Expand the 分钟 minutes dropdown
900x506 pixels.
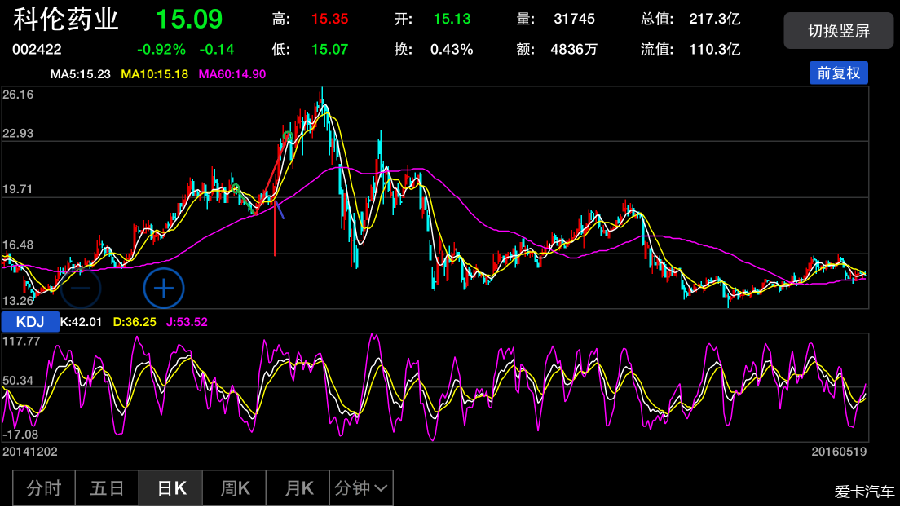[361, 488]
